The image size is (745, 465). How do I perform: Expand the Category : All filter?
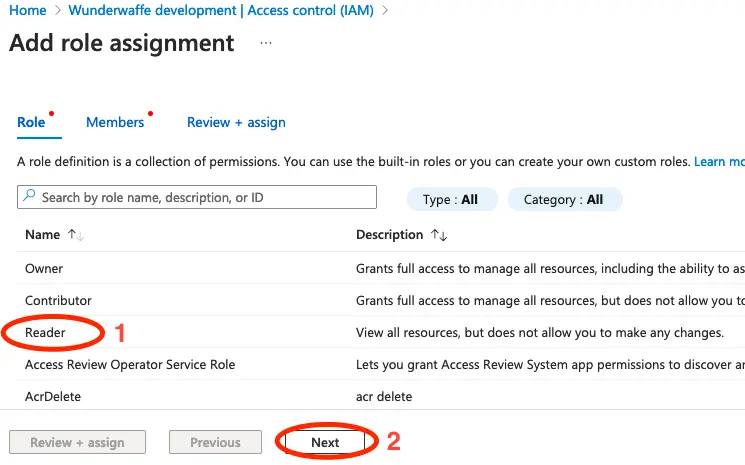(x=564, y=199)
